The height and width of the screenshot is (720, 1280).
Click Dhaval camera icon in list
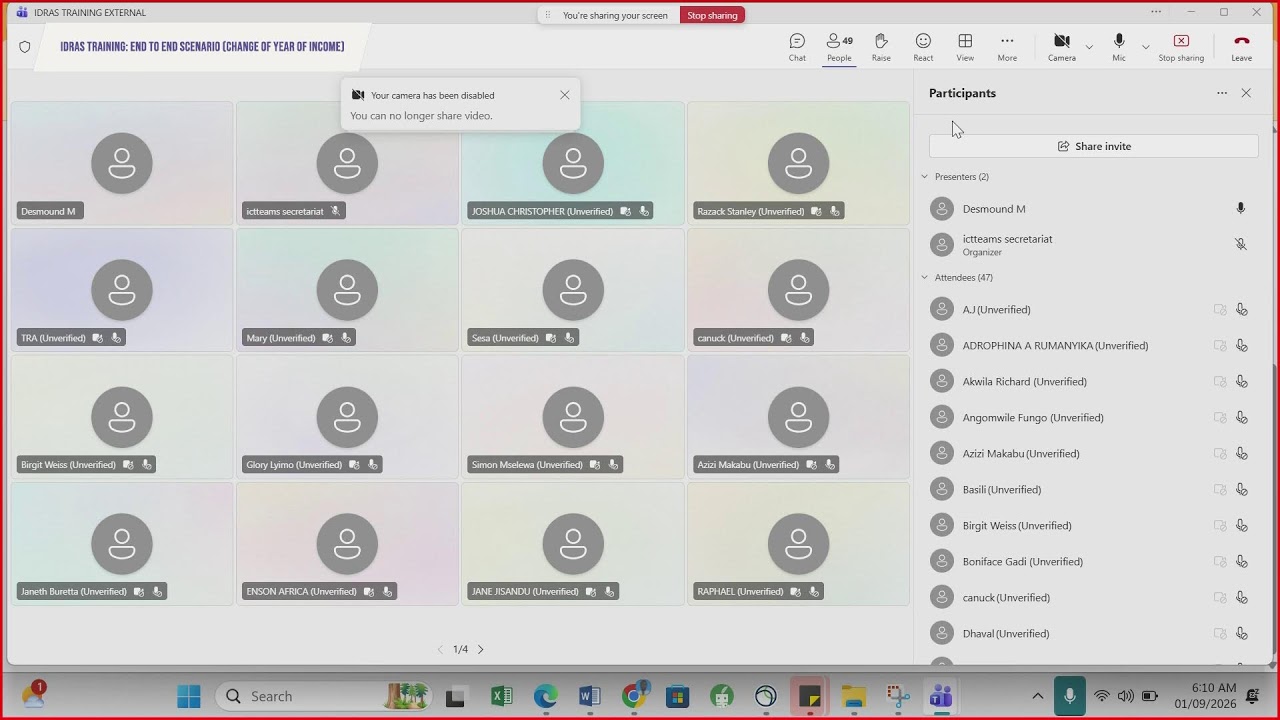point(1220,634)
